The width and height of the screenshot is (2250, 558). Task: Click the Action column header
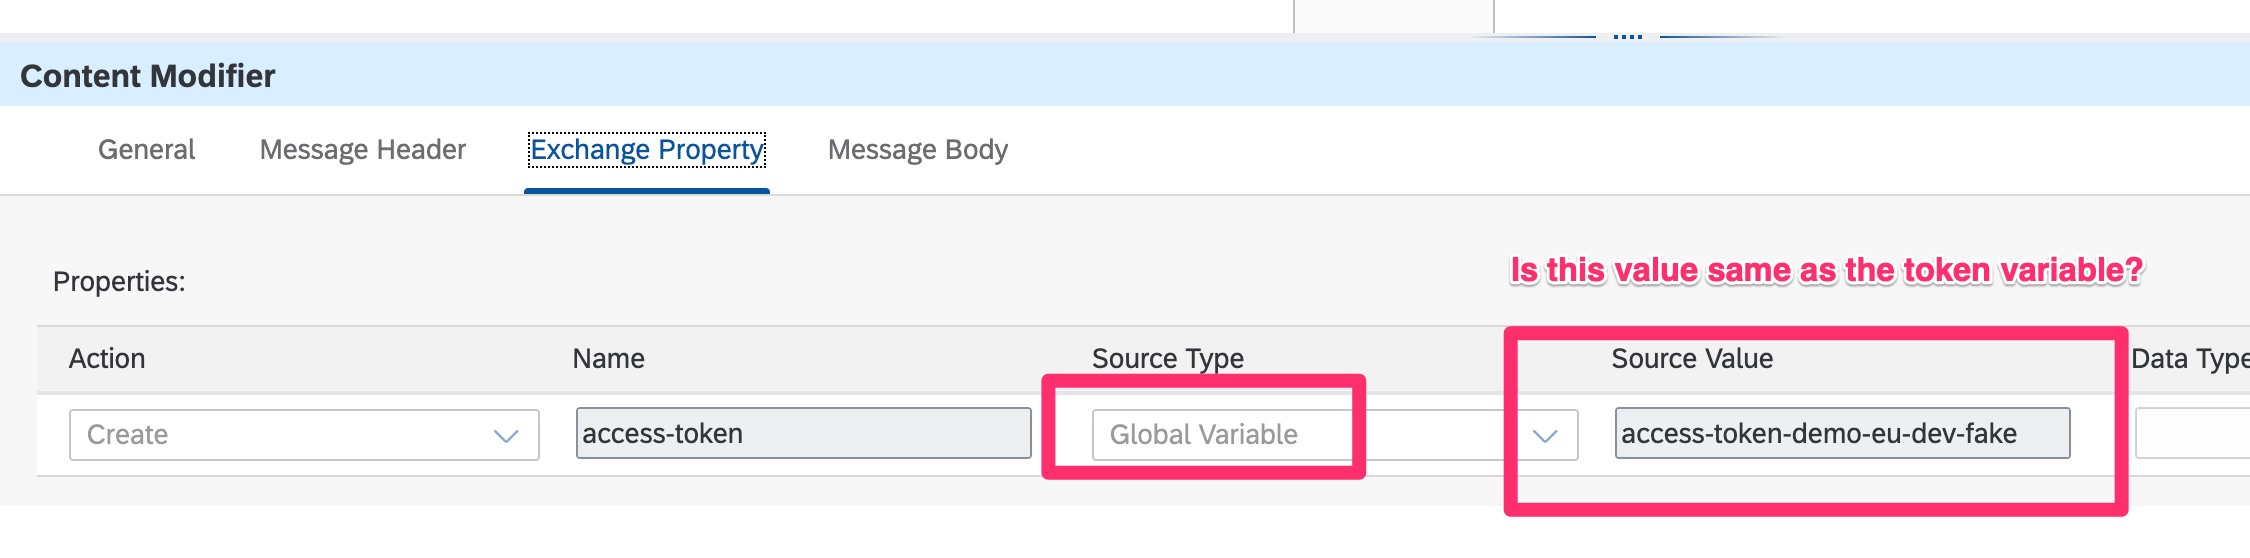[107, 359]
